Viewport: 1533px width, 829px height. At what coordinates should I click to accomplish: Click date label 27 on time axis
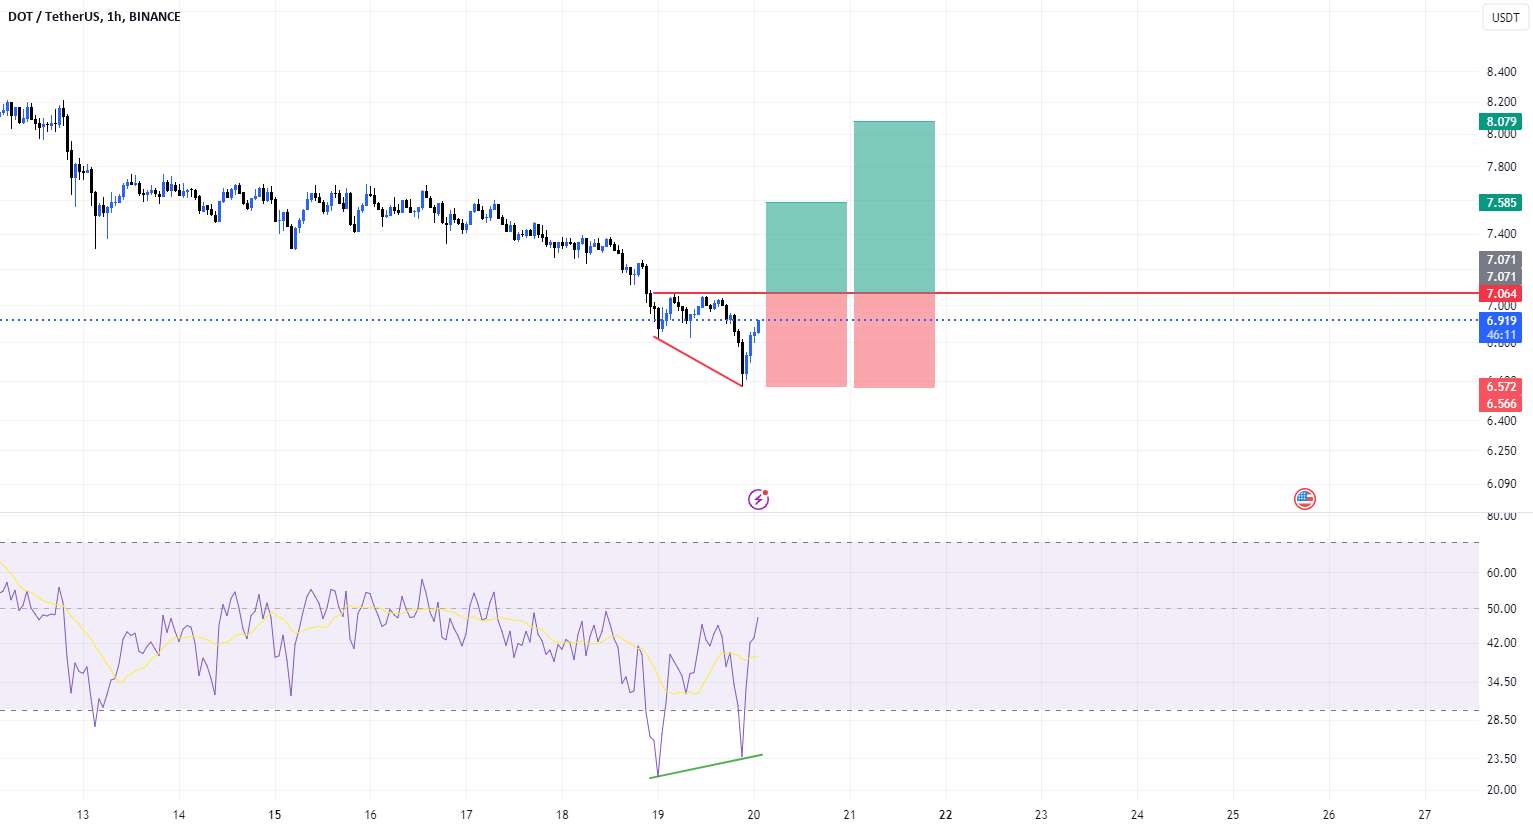pyautogui.click(x=1425, y=815)
